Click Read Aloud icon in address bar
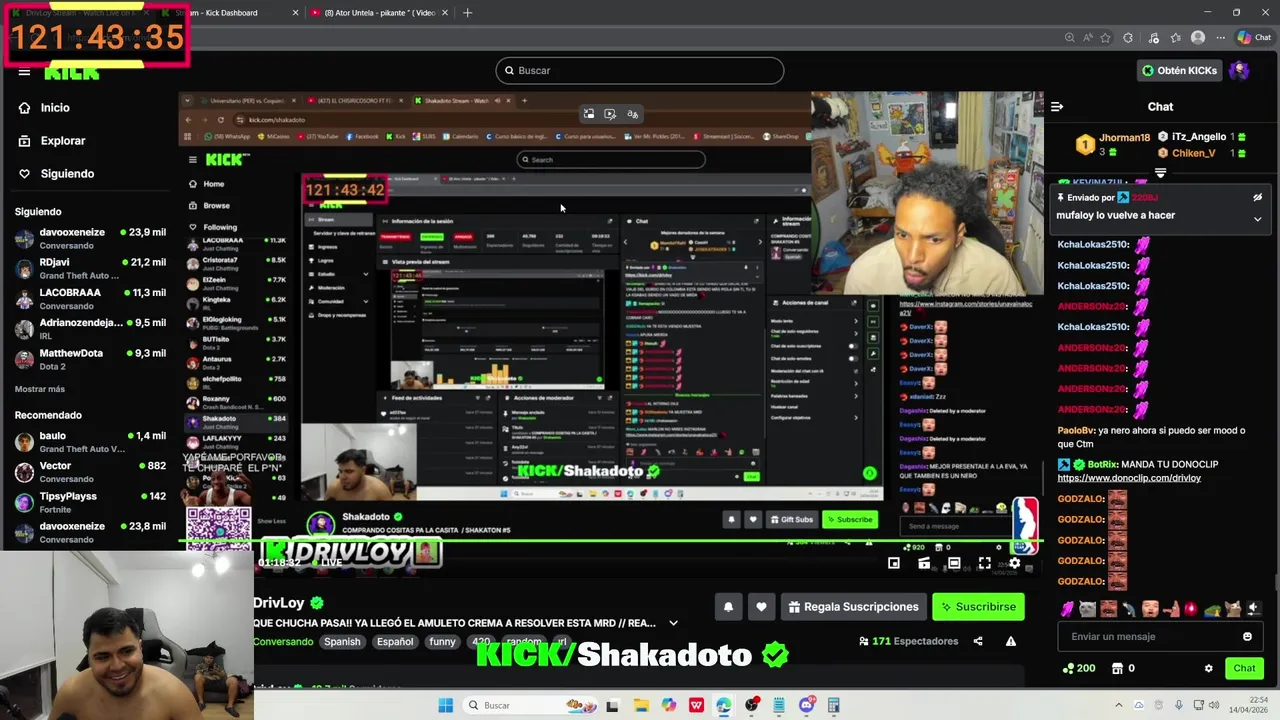Screen dimensions: 1280x720 click(1087, 38)
